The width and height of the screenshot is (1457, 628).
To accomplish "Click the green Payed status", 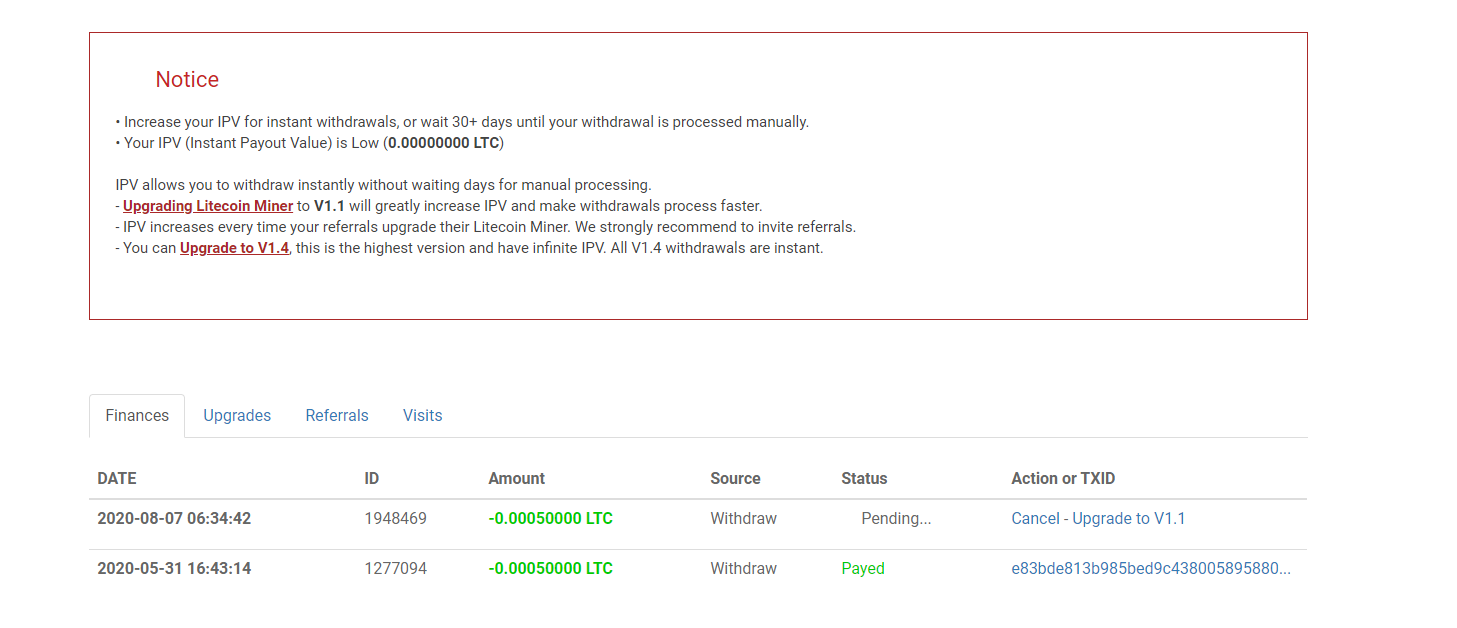I will tap(863, 569).
